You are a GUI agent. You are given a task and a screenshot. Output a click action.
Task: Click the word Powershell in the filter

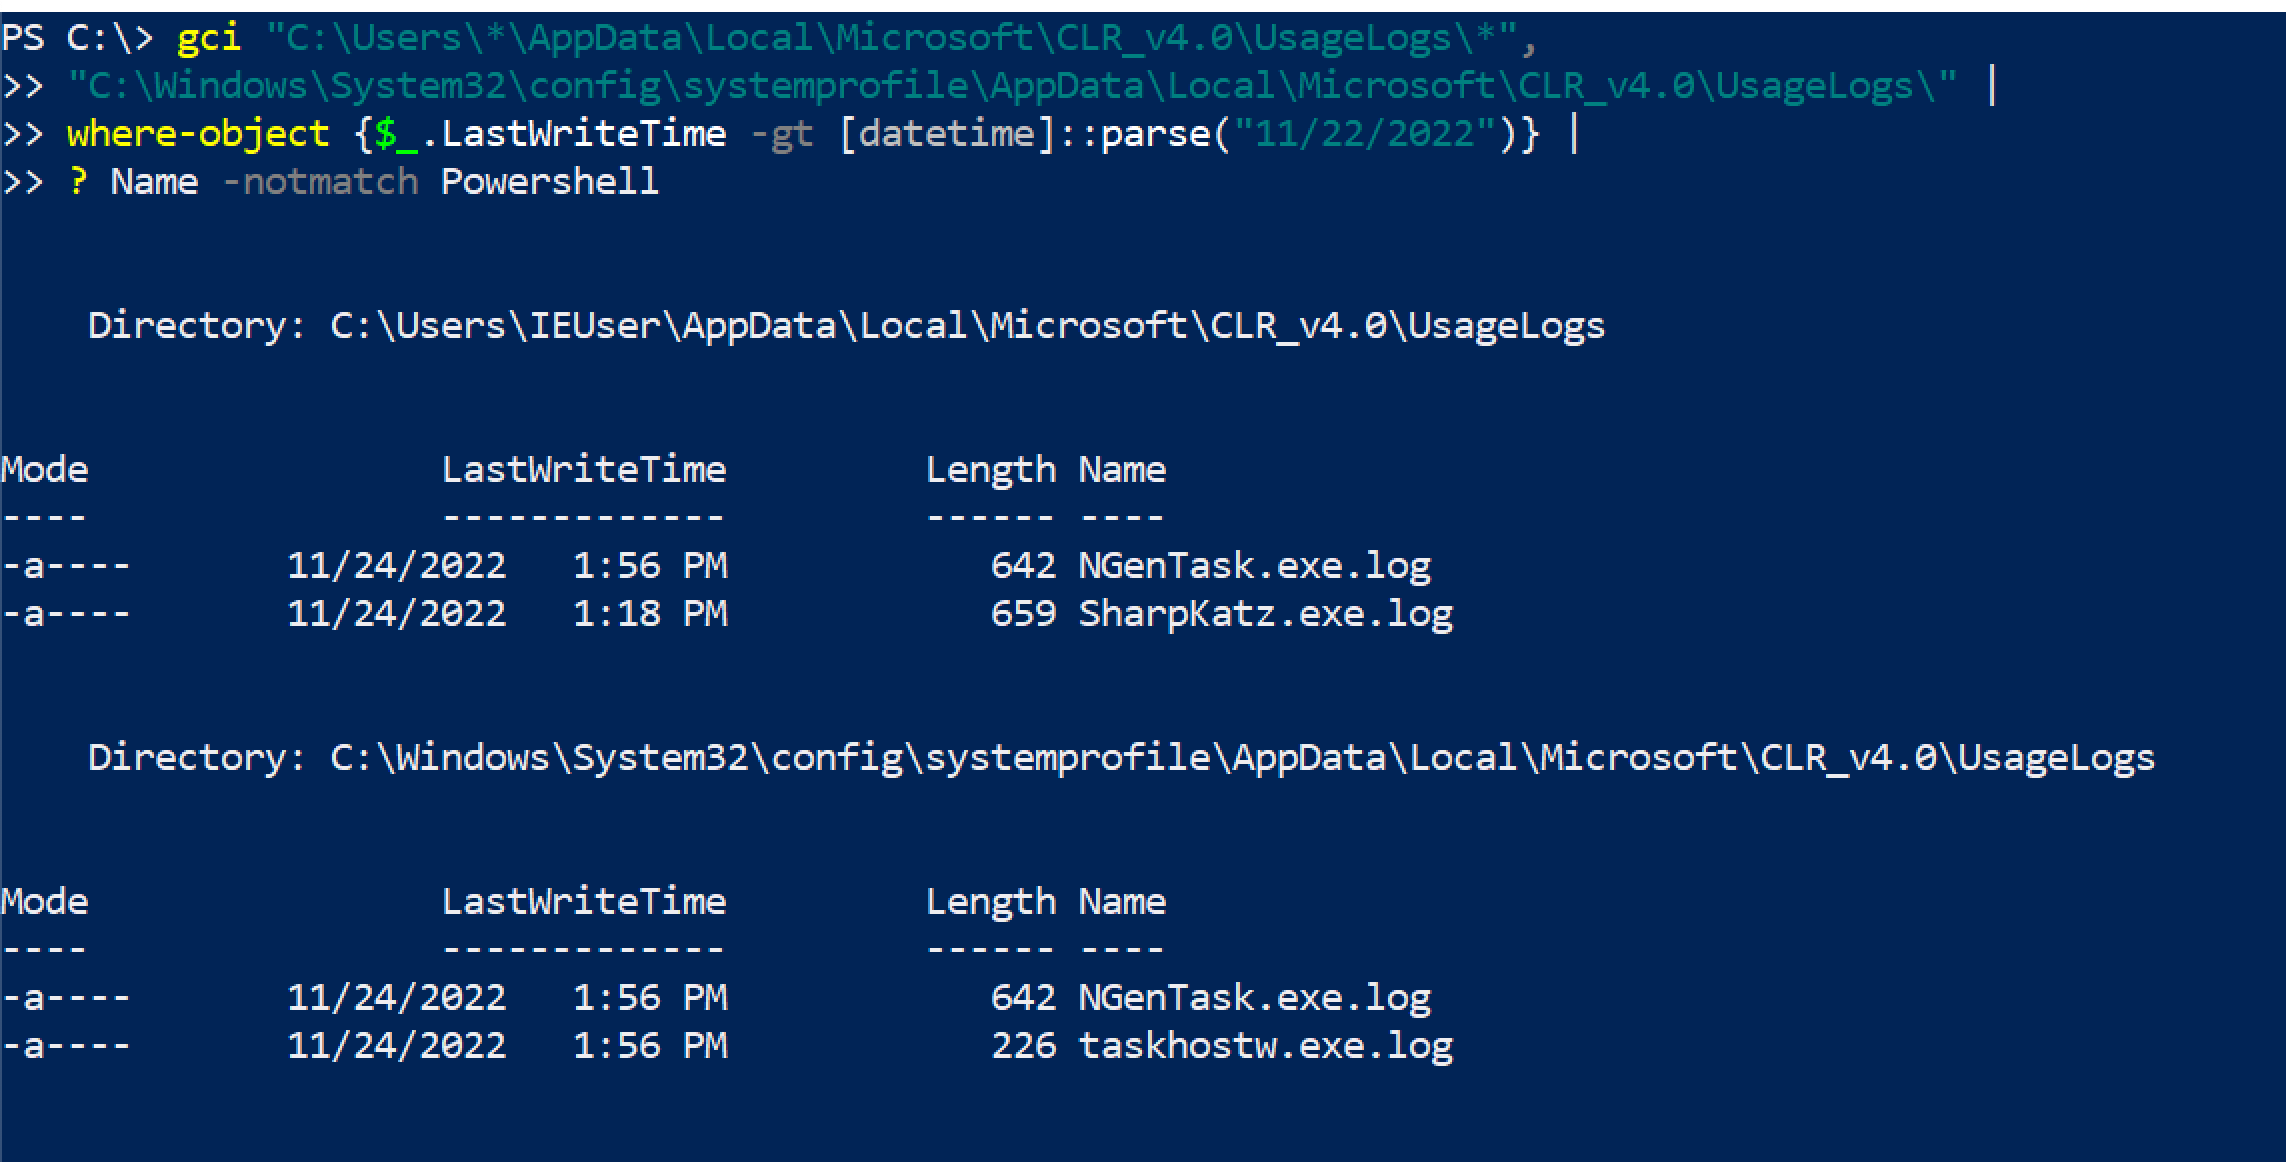tap(550, 181)
